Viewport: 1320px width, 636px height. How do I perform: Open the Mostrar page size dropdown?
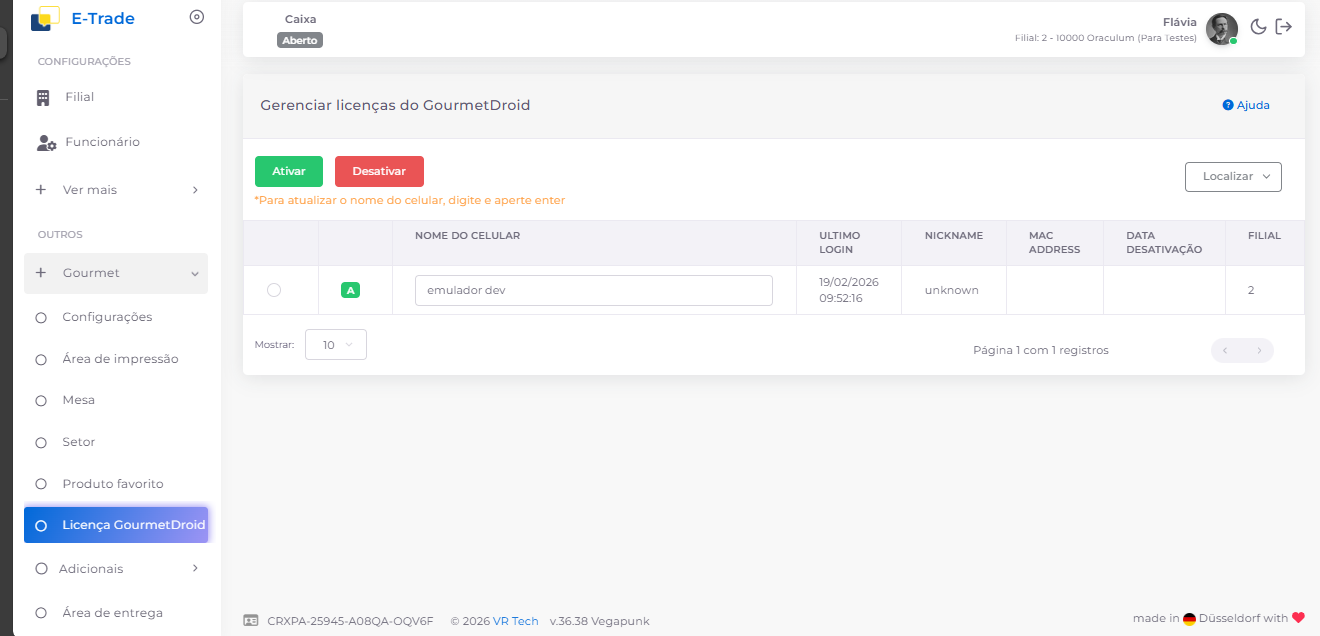coord(335,345)
